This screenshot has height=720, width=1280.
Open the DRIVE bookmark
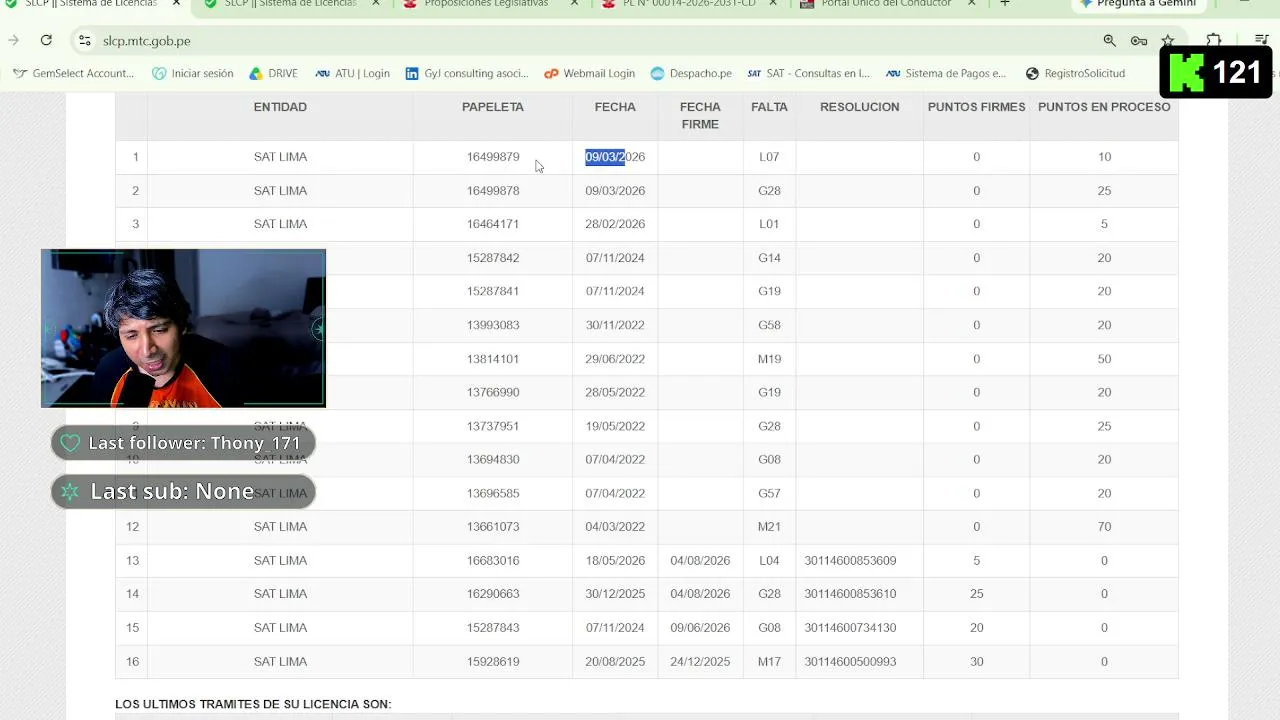pyautogui.click(x=273, y=73)
